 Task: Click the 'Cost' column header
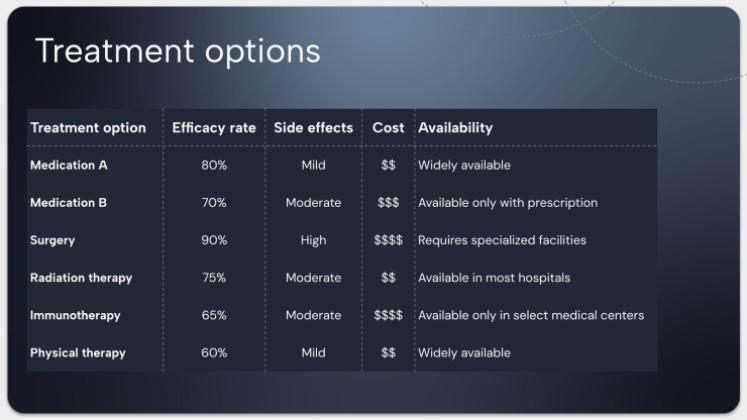point(388,128)
